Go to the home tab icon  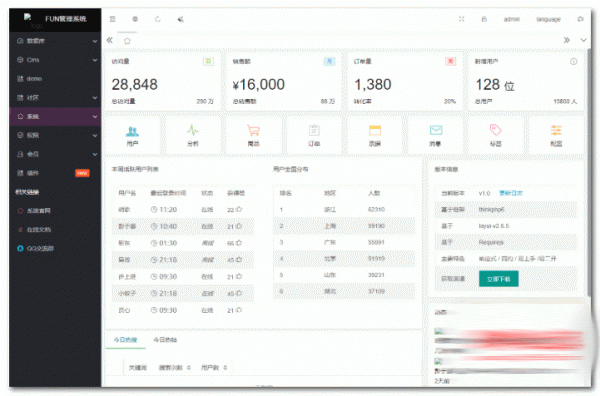[x=127, y=41]
